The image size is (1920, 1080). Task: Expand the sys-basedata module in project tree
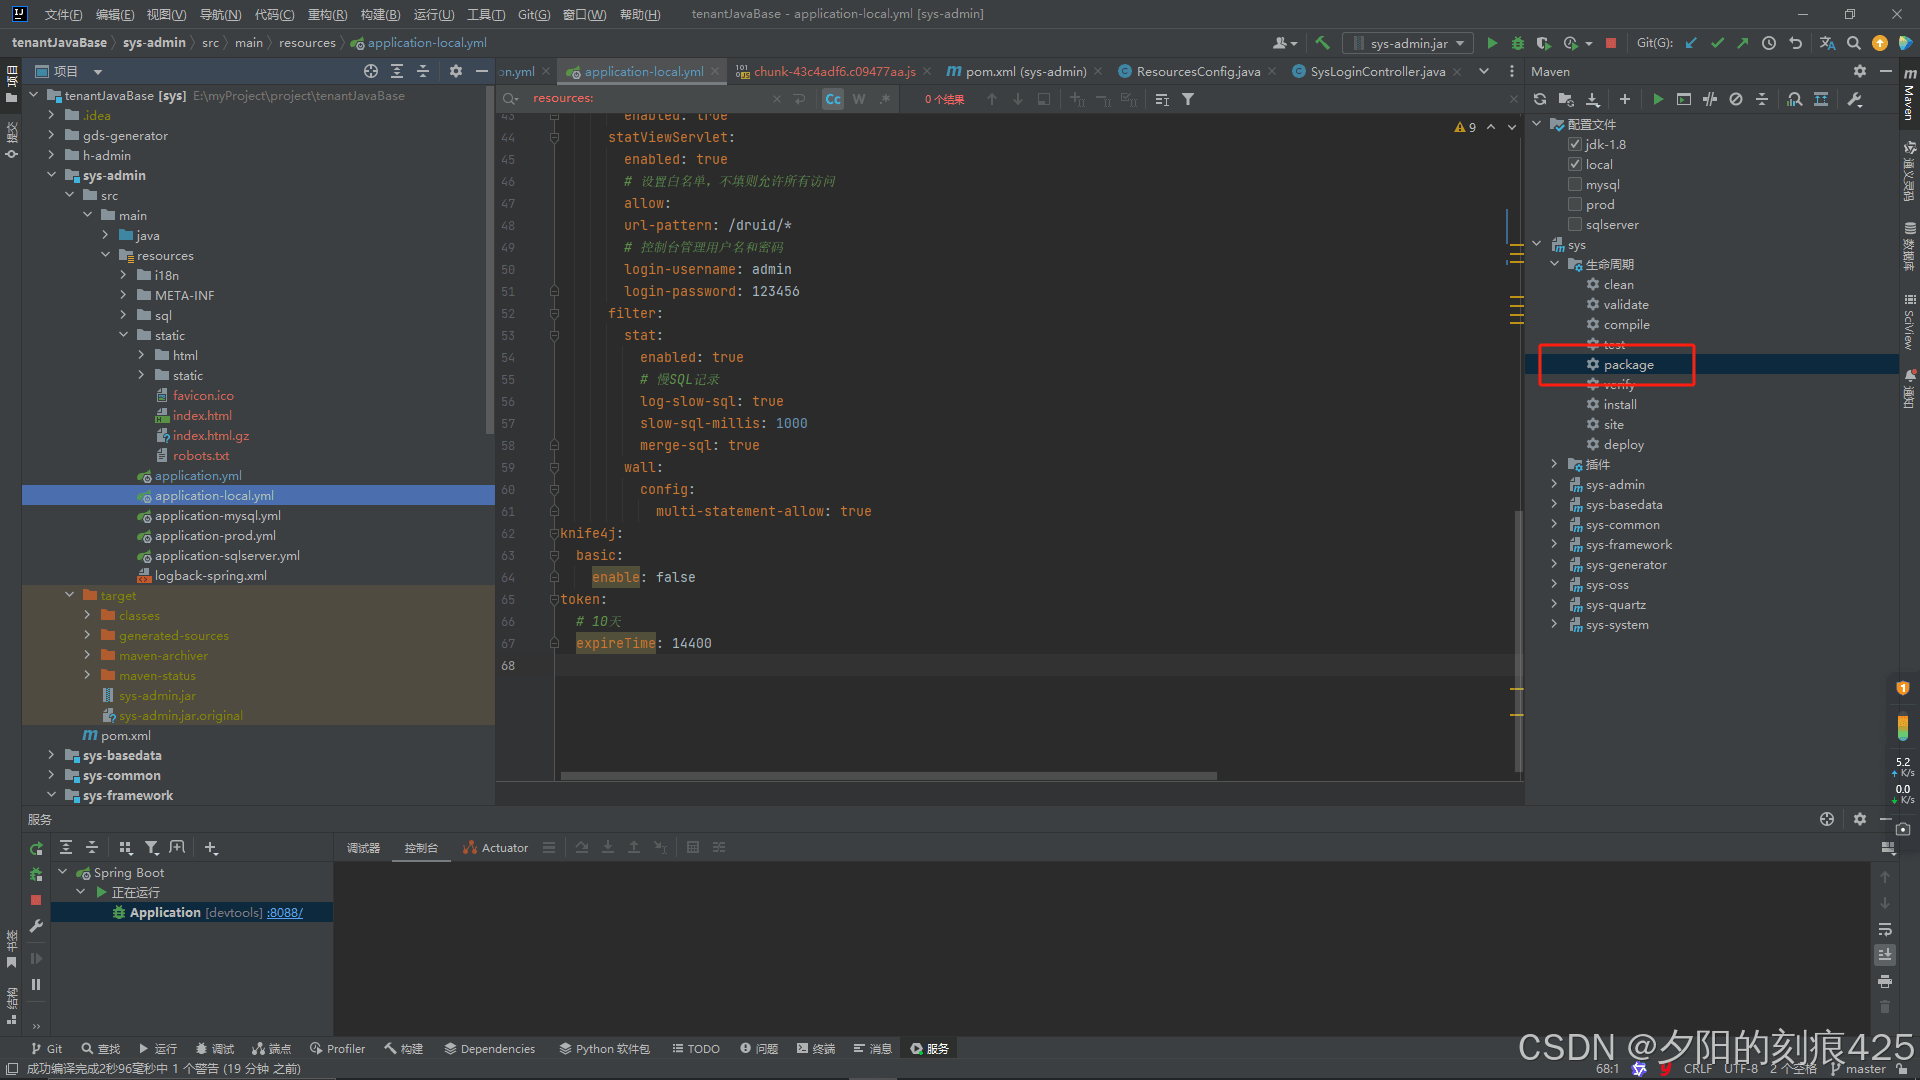click(51, 756)
